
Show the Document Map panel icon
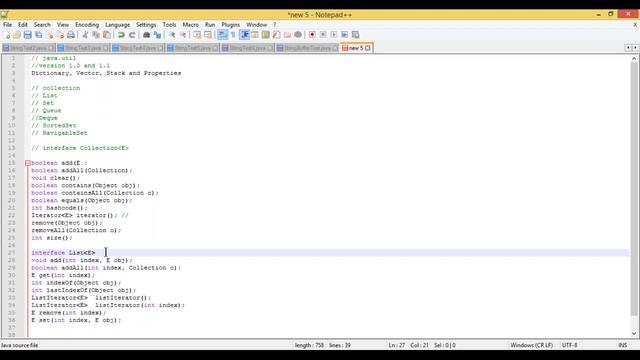265,35
